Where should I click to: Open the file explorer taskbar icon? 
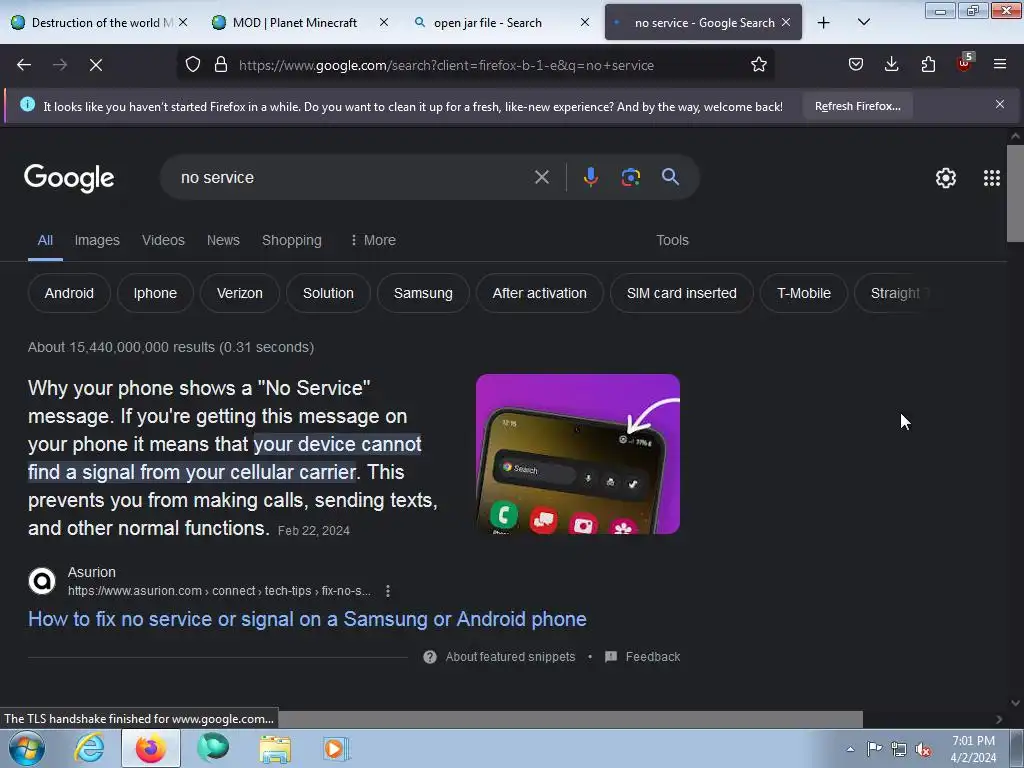click(275, 748)
